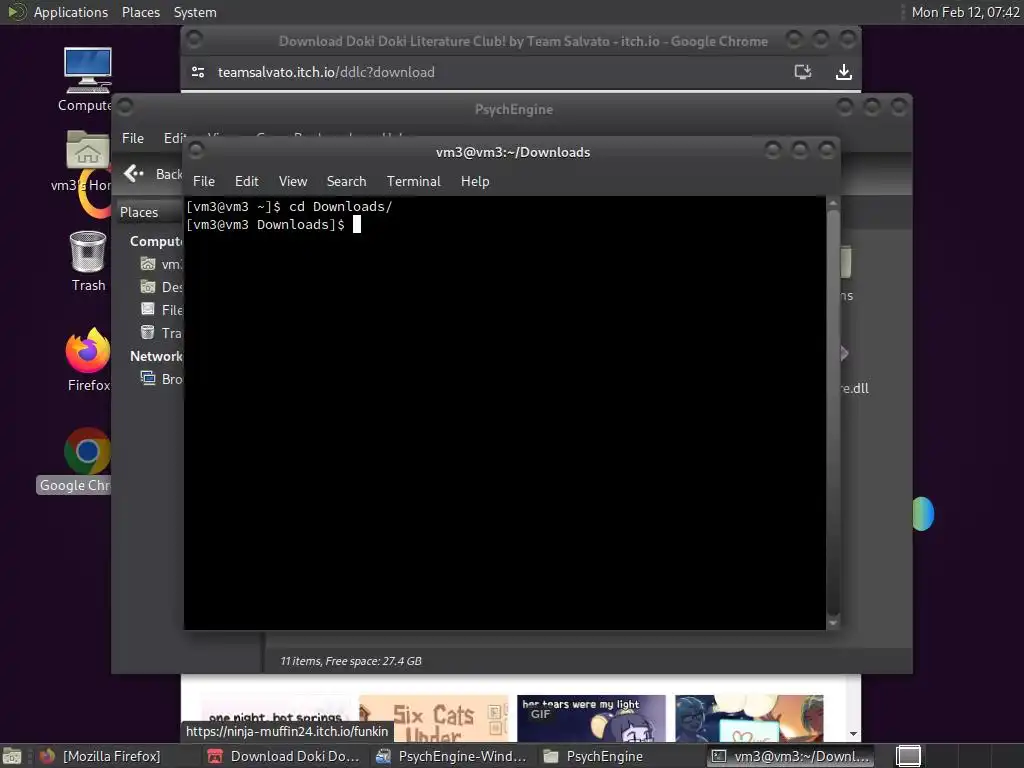The width and height of the screenshot is (1024, 768).
Task: Select the File System entry in sidebar
Action: [161, 310]
